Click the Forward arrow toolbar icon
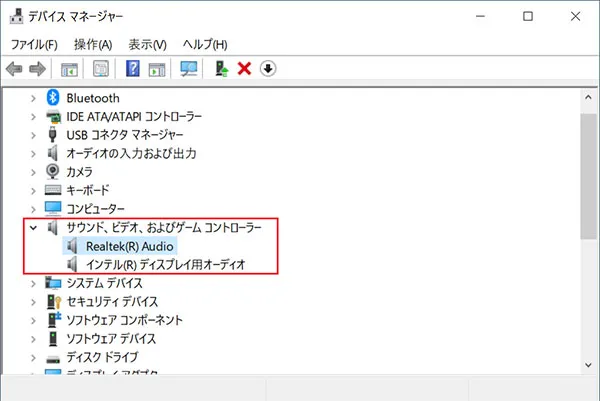Image resolution: width=600 pixels, height=401 pixels. (37, 69)
